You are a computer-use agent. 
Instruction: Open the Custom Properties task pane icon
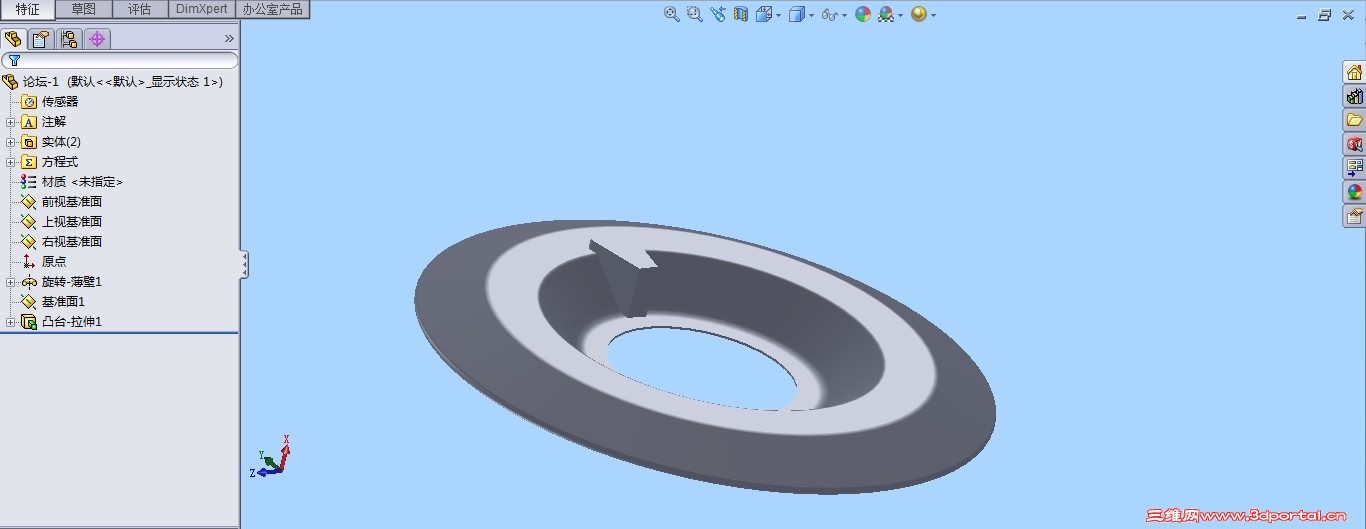pyautogui.click(x=1354, y=215)
